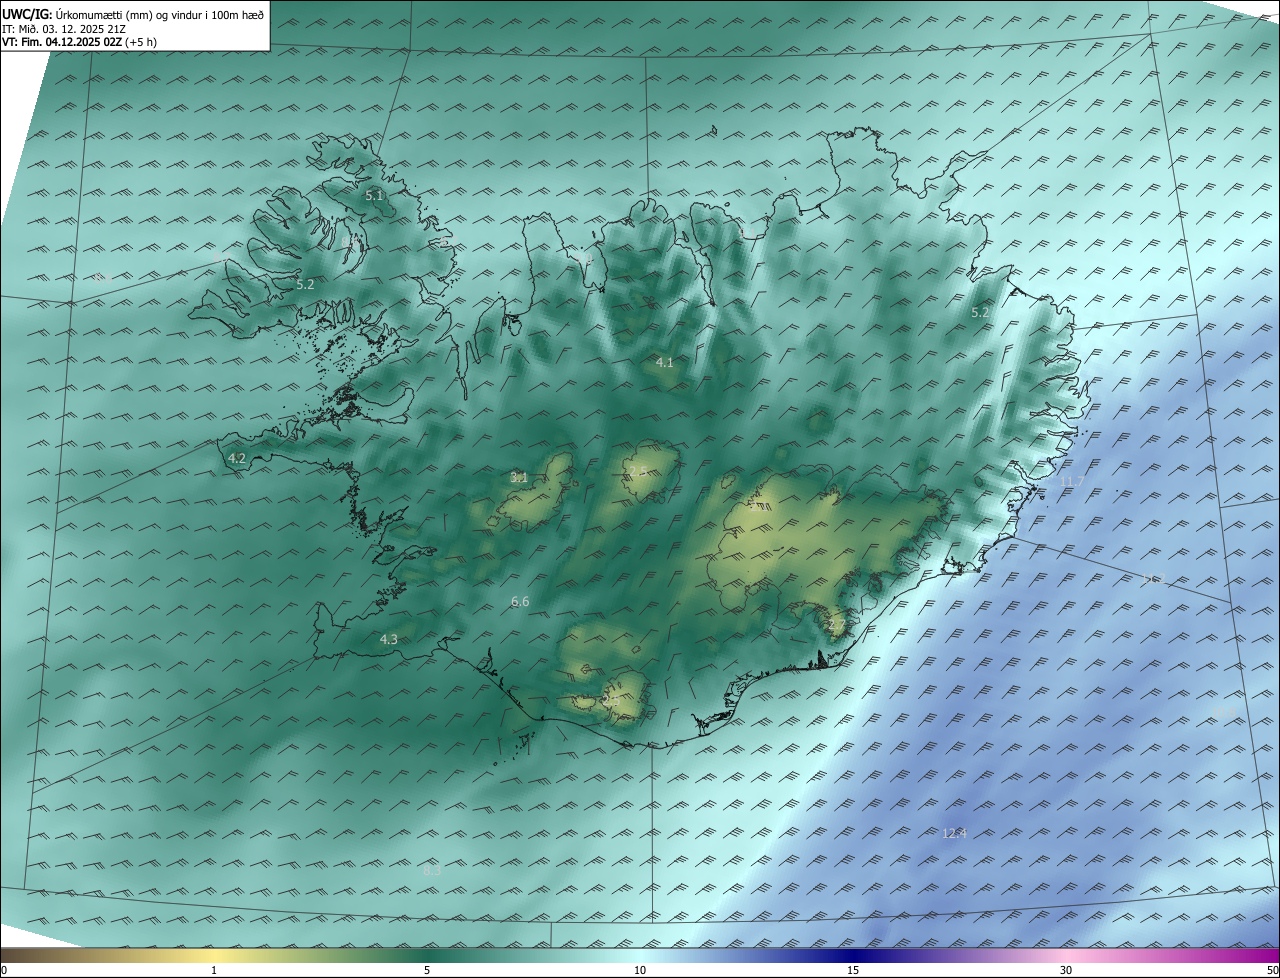Click the 15 tick on the color scale
Viewport: 1280px width, 978px height.
pos(853,971)
